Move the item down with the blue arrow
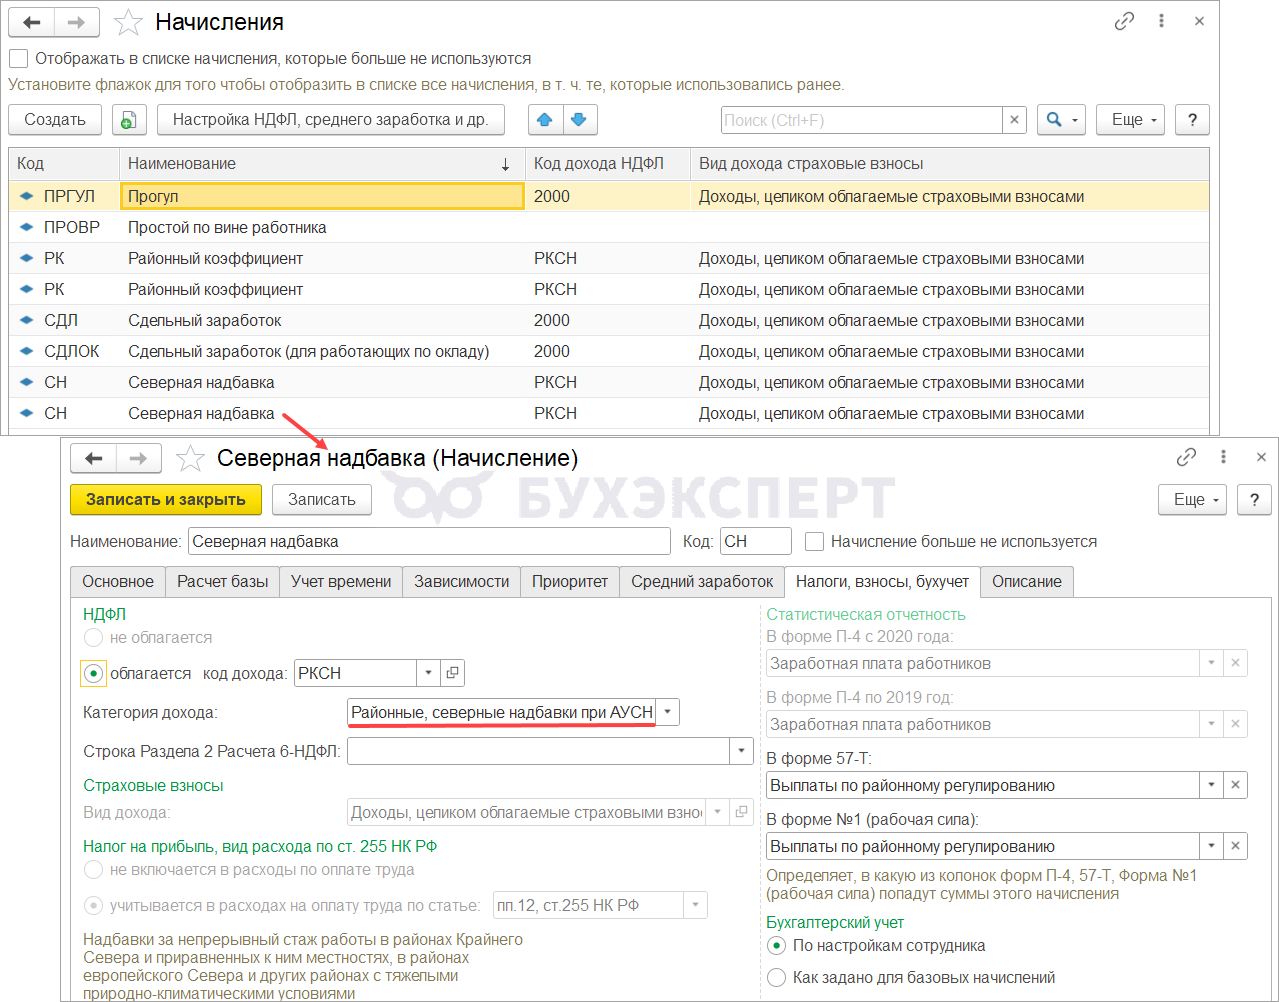 579,120
